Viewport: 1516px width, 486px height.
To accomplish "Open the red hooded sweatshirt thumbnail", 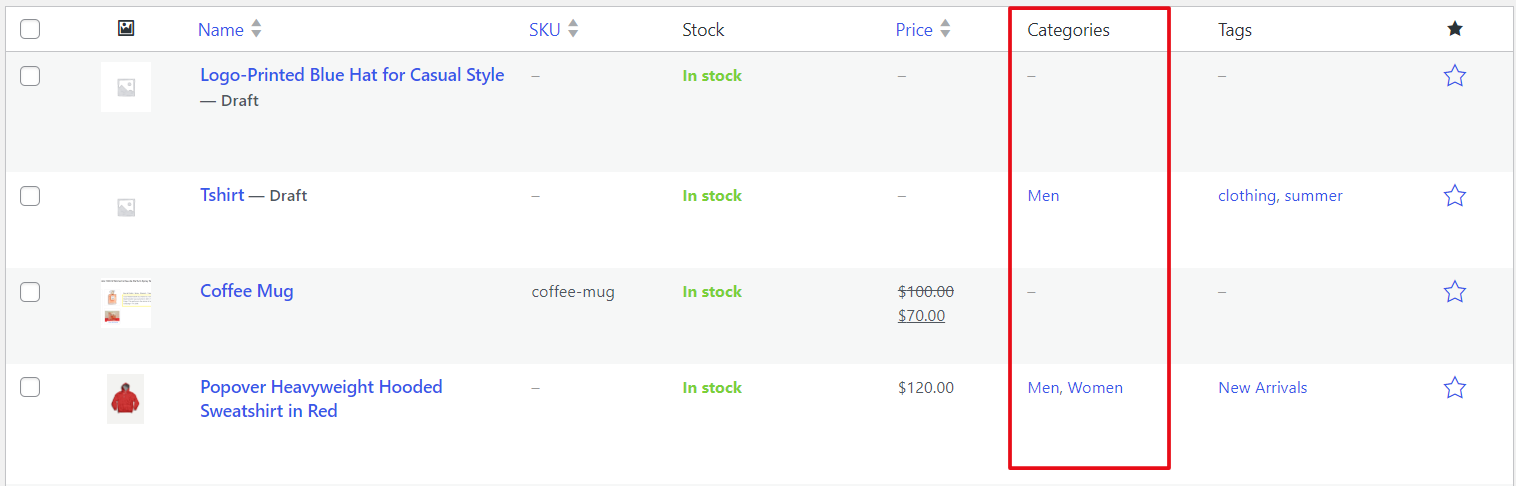I will [126, 399].
